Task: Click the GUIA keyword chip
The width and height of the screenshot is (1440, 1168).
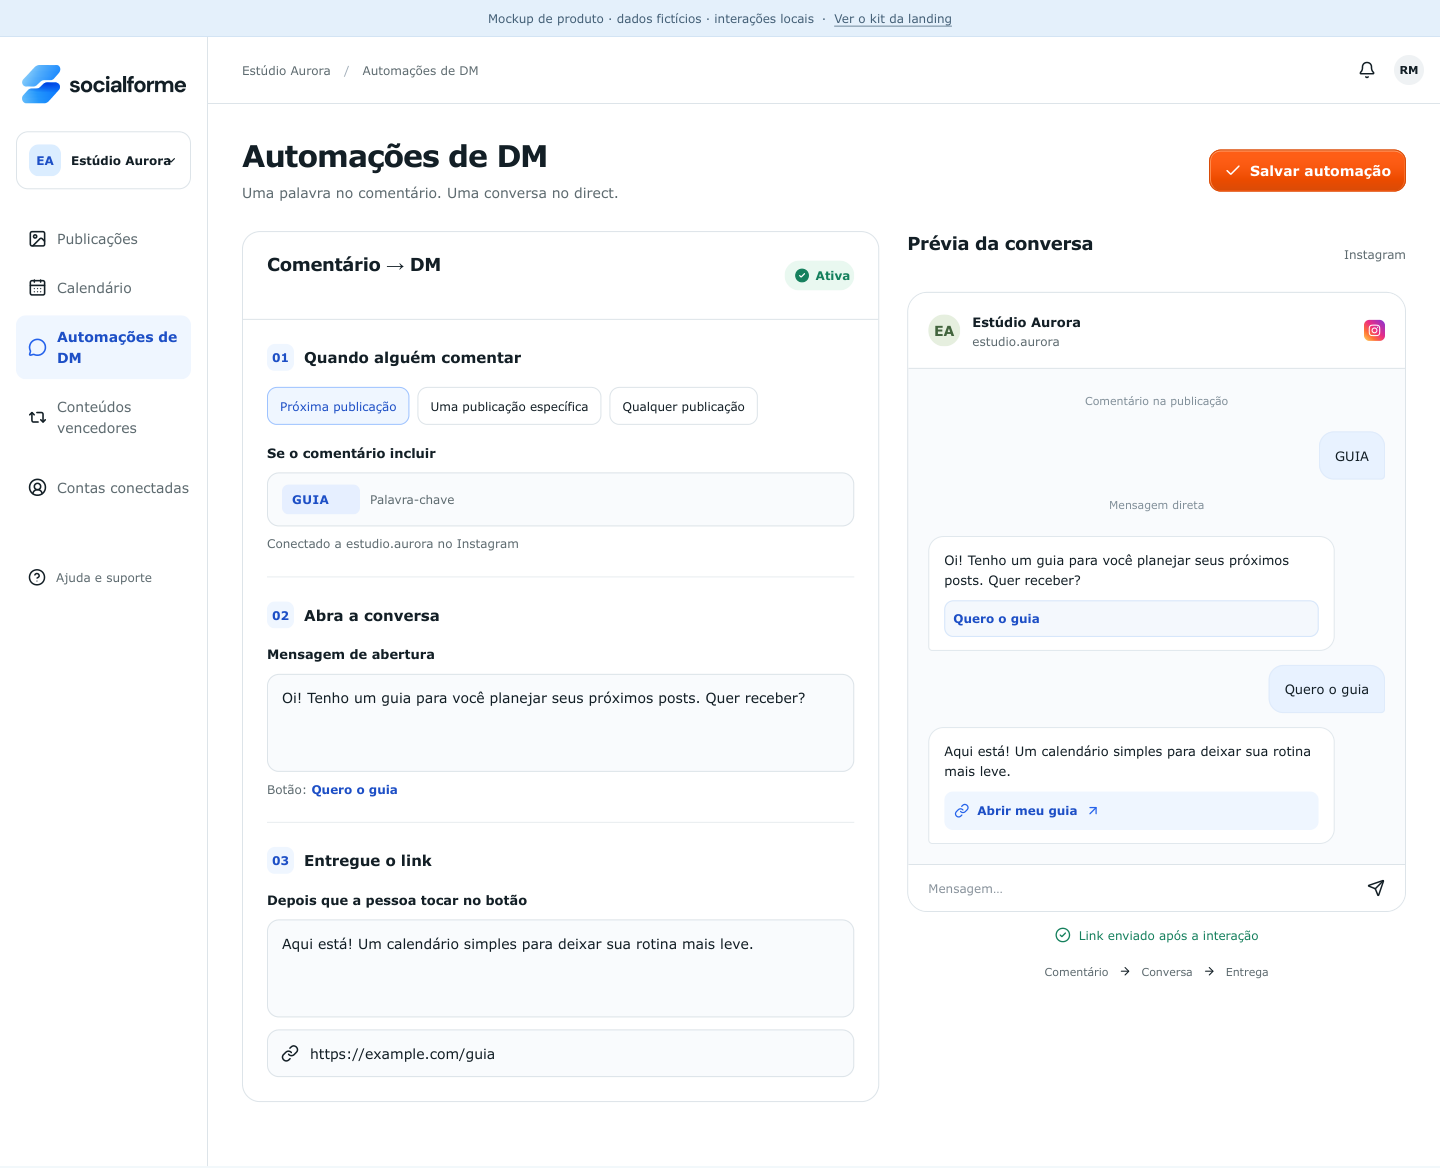Action: coord(321,500)
